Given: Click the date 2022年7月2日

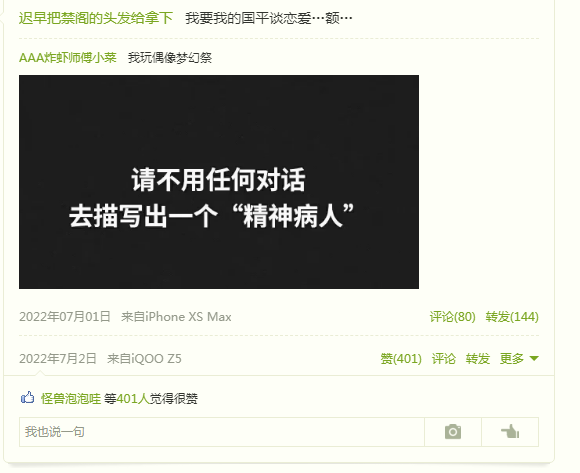Looking at the screenshot, I should point(58,358).
